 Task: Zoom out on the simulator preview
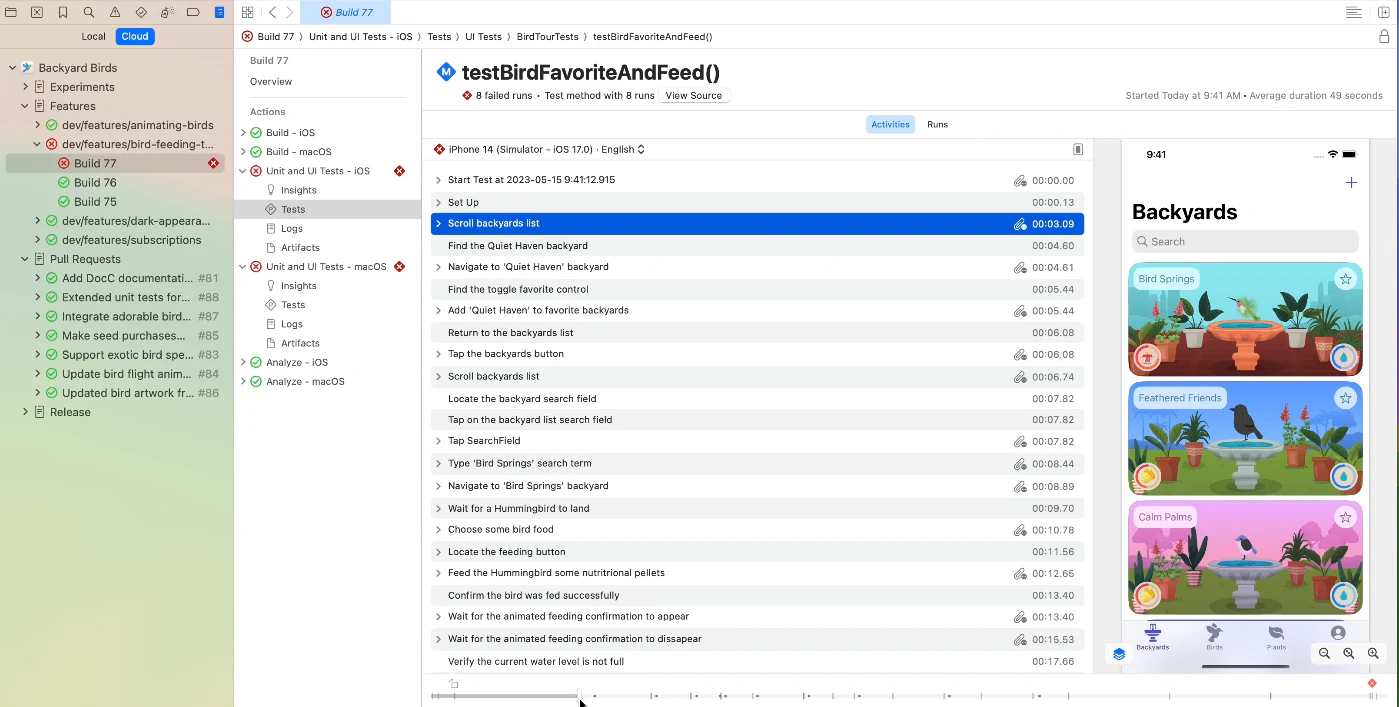1324,653
